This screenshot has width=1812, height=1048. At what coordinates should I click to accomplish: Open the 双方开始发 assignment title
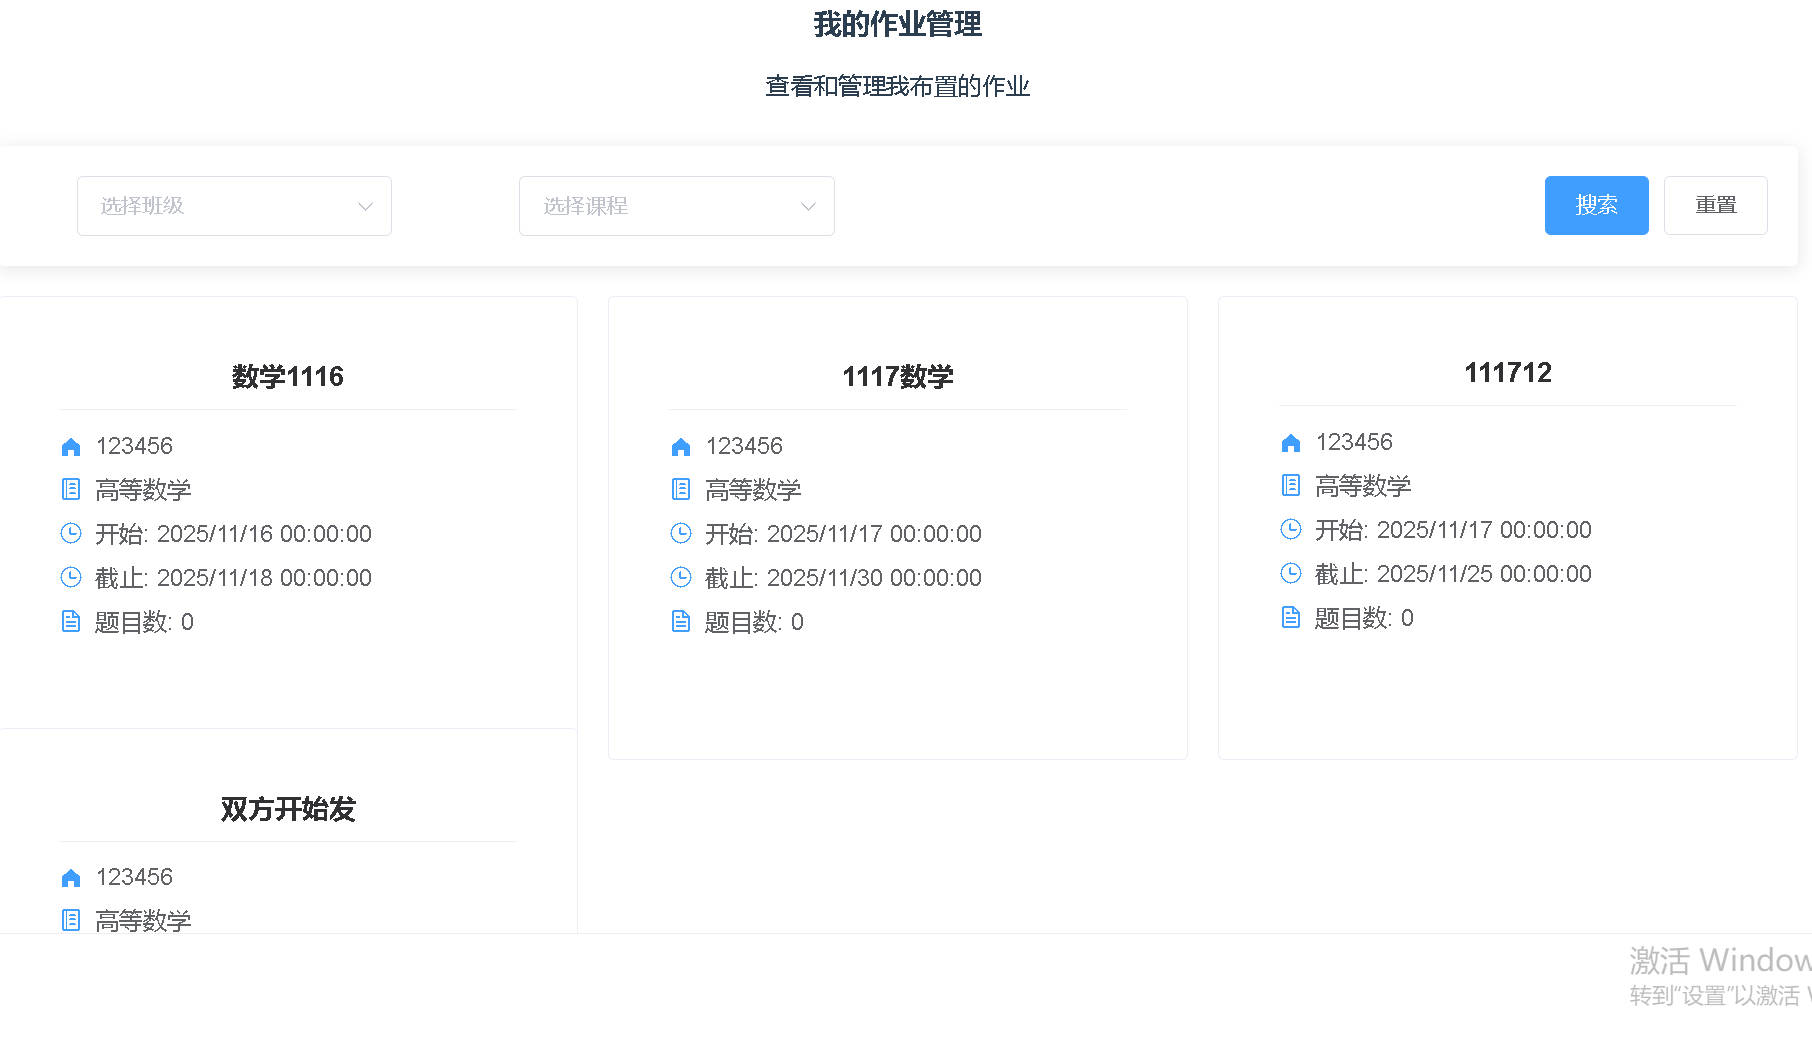click(288, 808)
